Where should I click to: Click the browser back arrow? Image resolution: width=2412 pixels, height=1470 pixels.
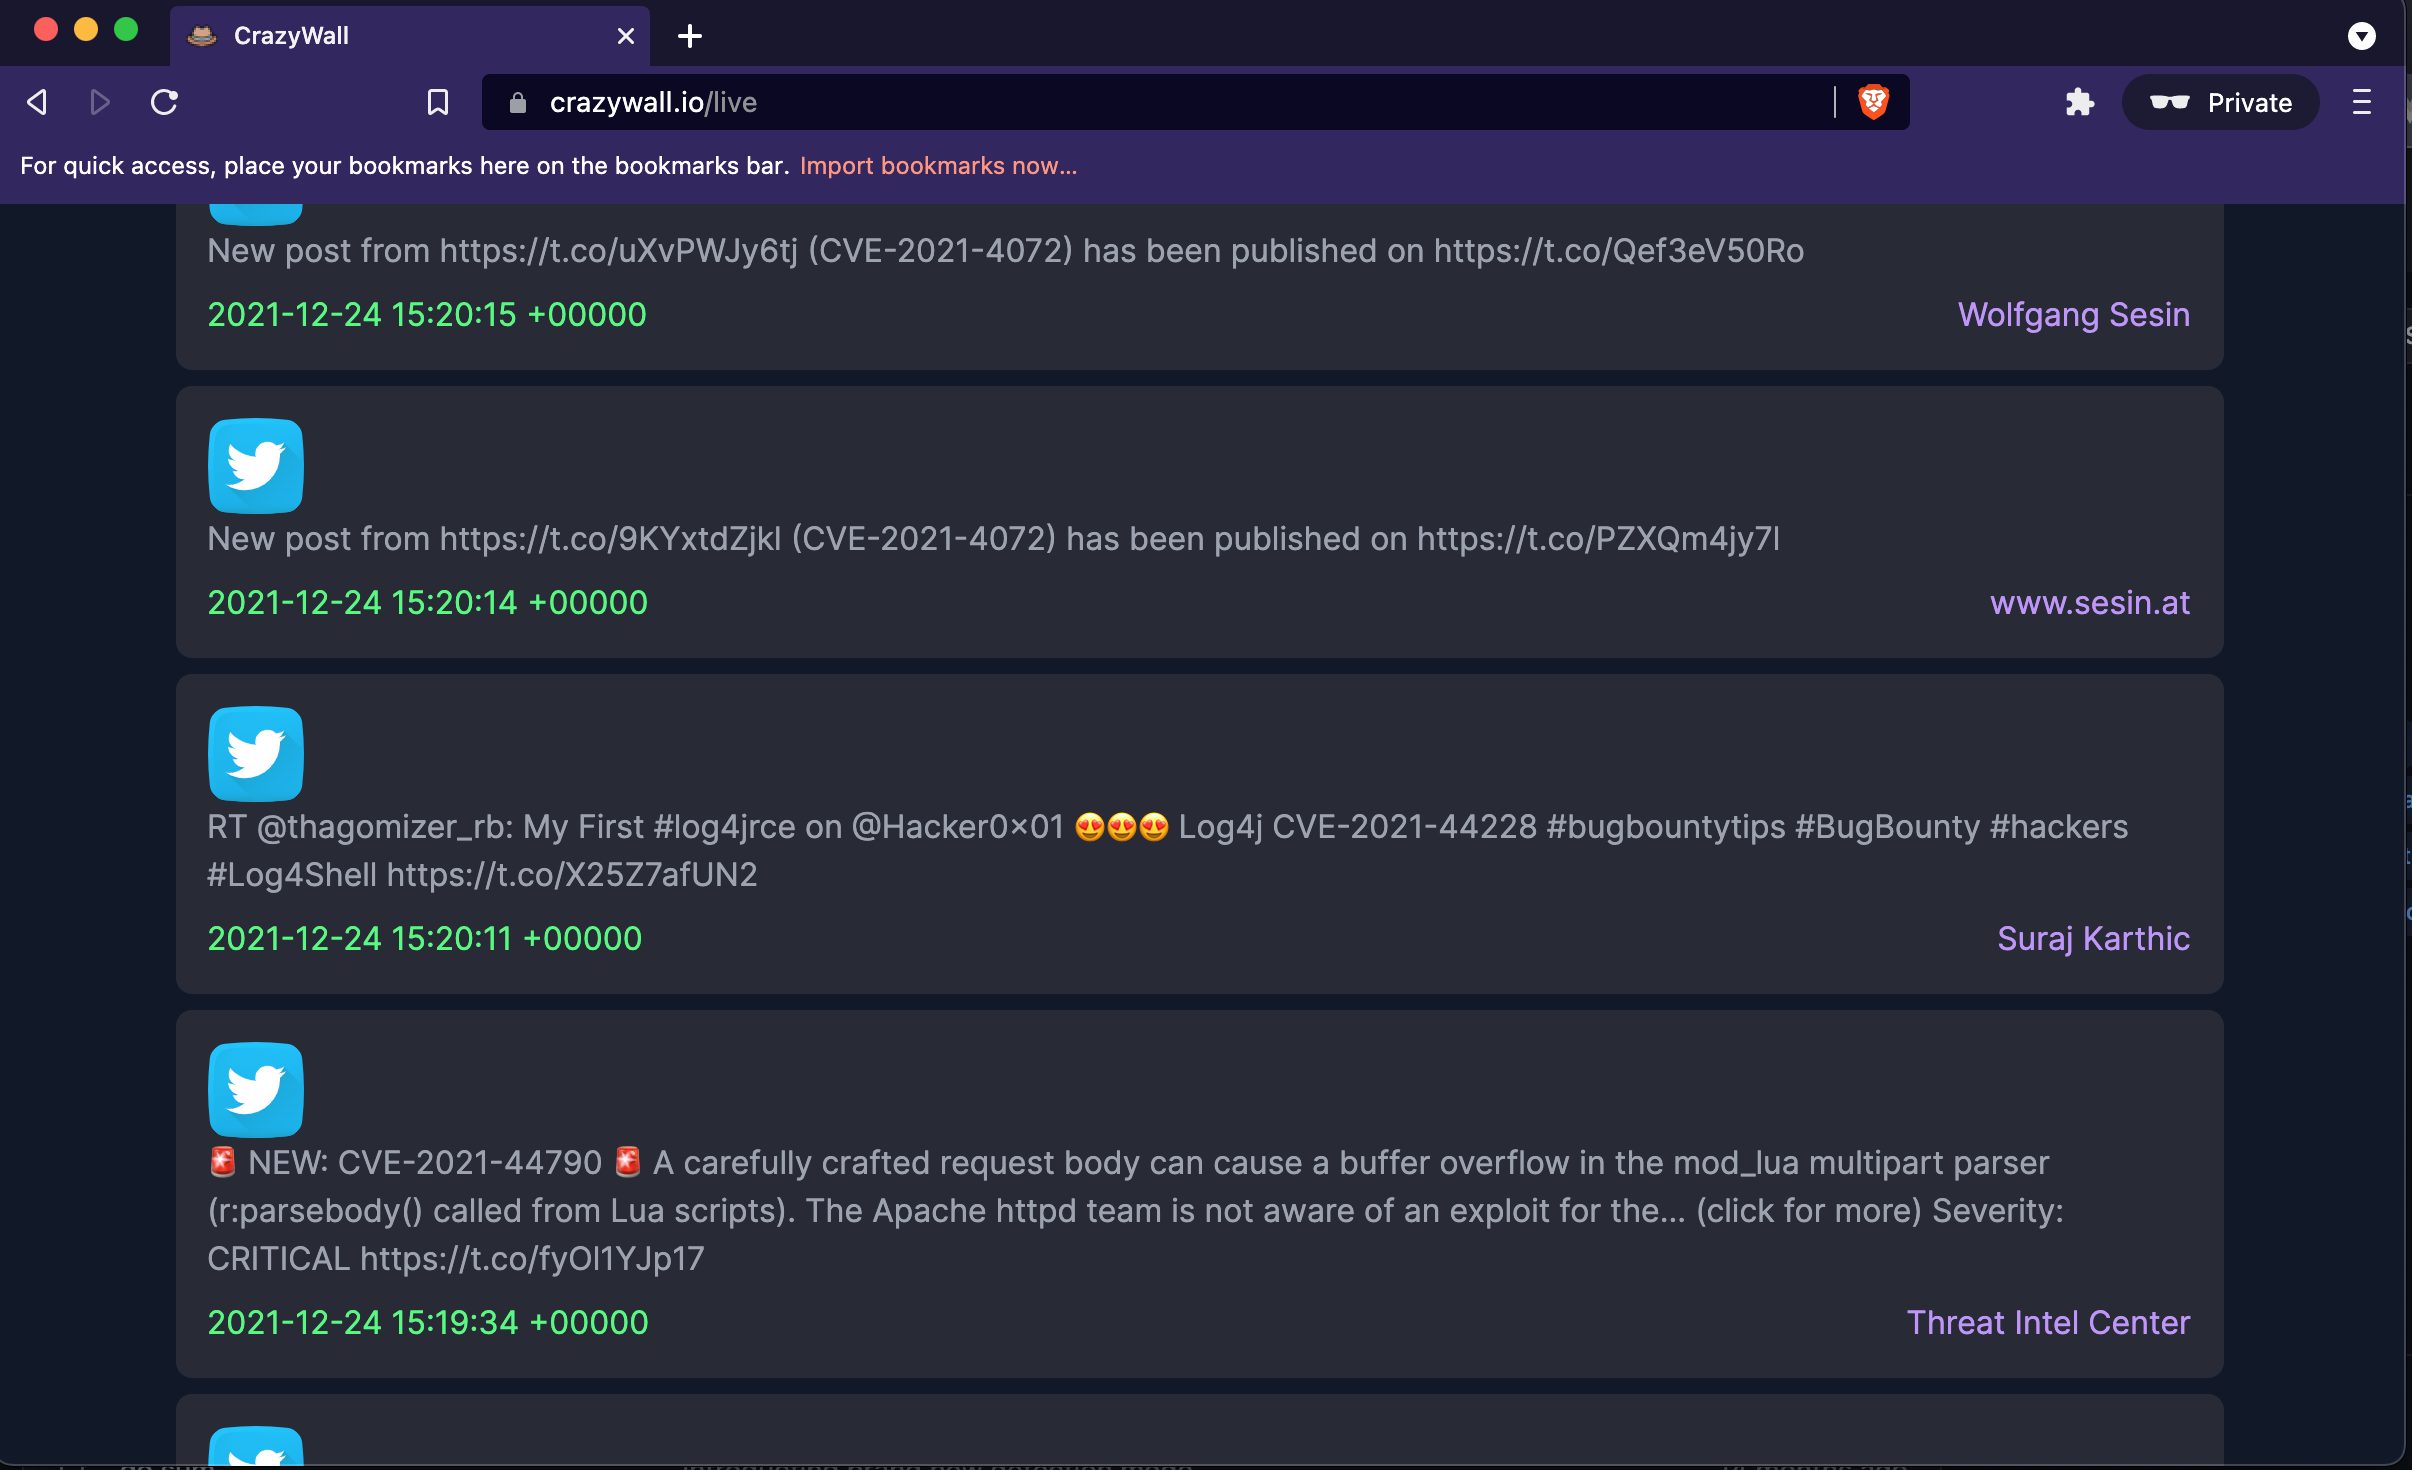37,102
